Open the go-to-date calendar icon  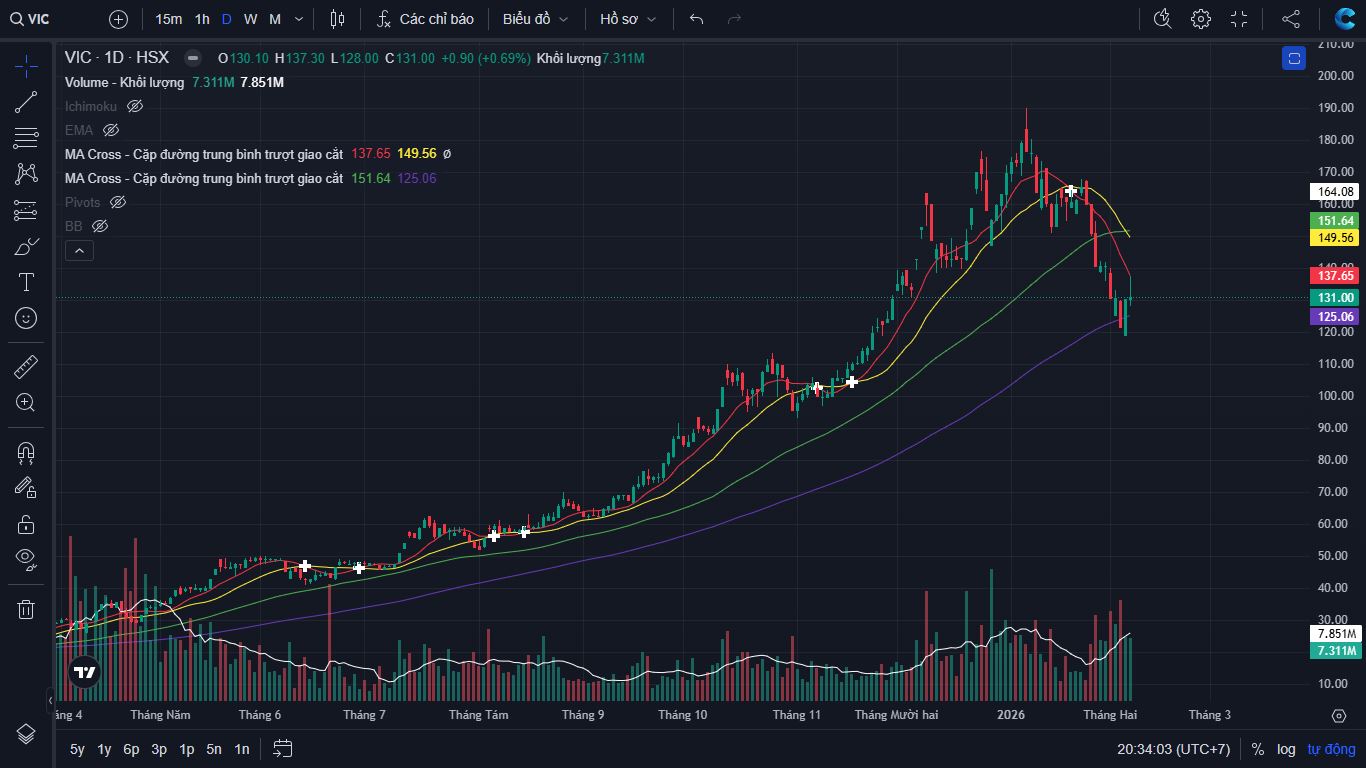pos(283,749)
